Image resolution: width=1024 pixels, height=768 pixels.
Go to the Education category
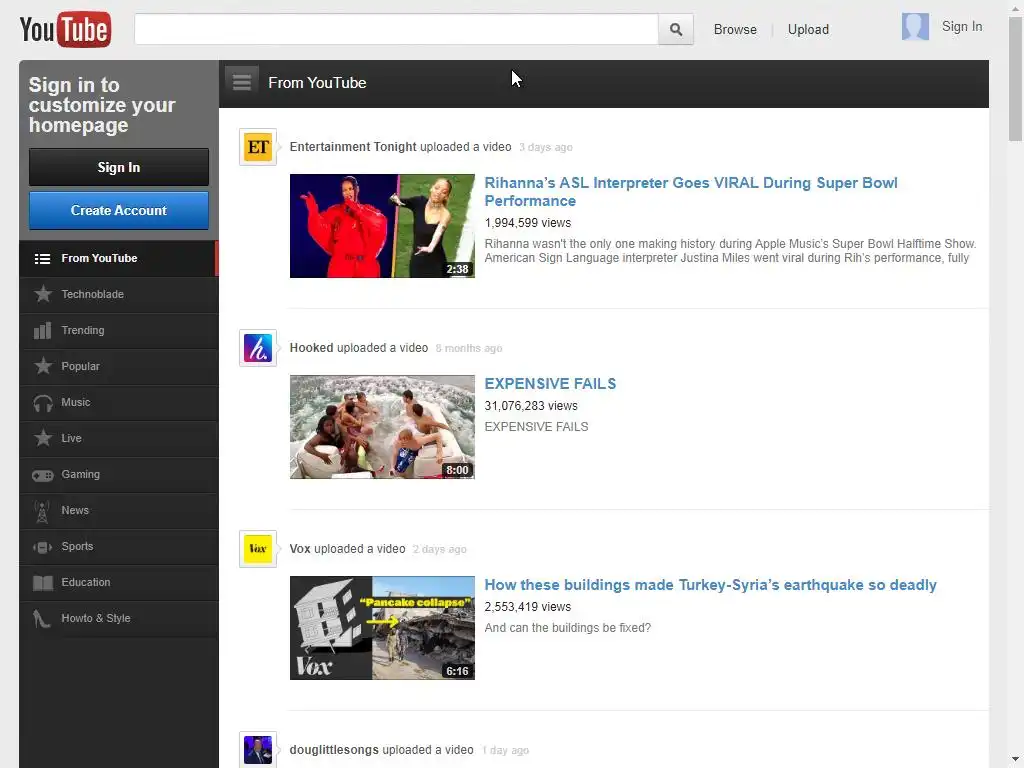[x=119, y=582]
